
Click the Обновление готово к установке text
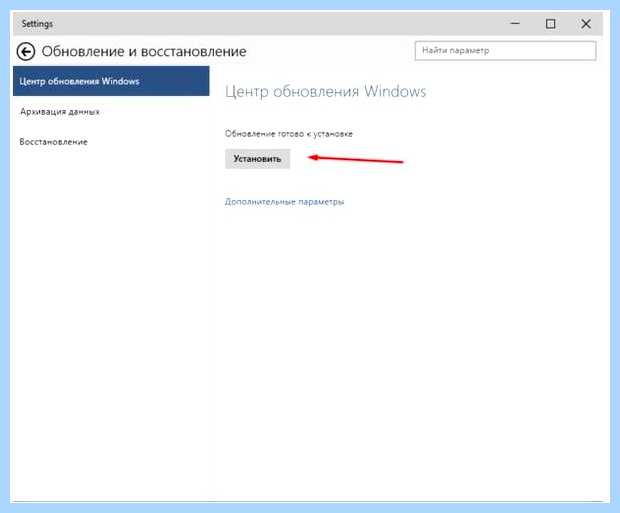(289, 134)
